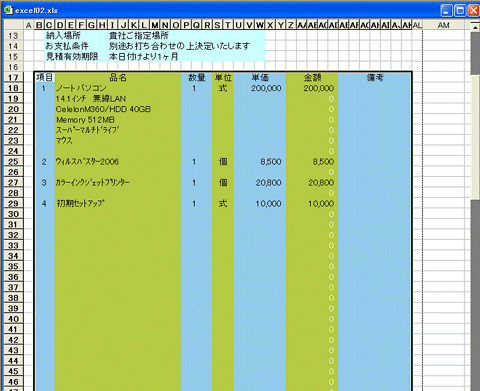Click the 初期セットアップ cell
Image resolution: width=480 pixels, height=391 pixels.
pyautogui.click(x=81, y=203)
